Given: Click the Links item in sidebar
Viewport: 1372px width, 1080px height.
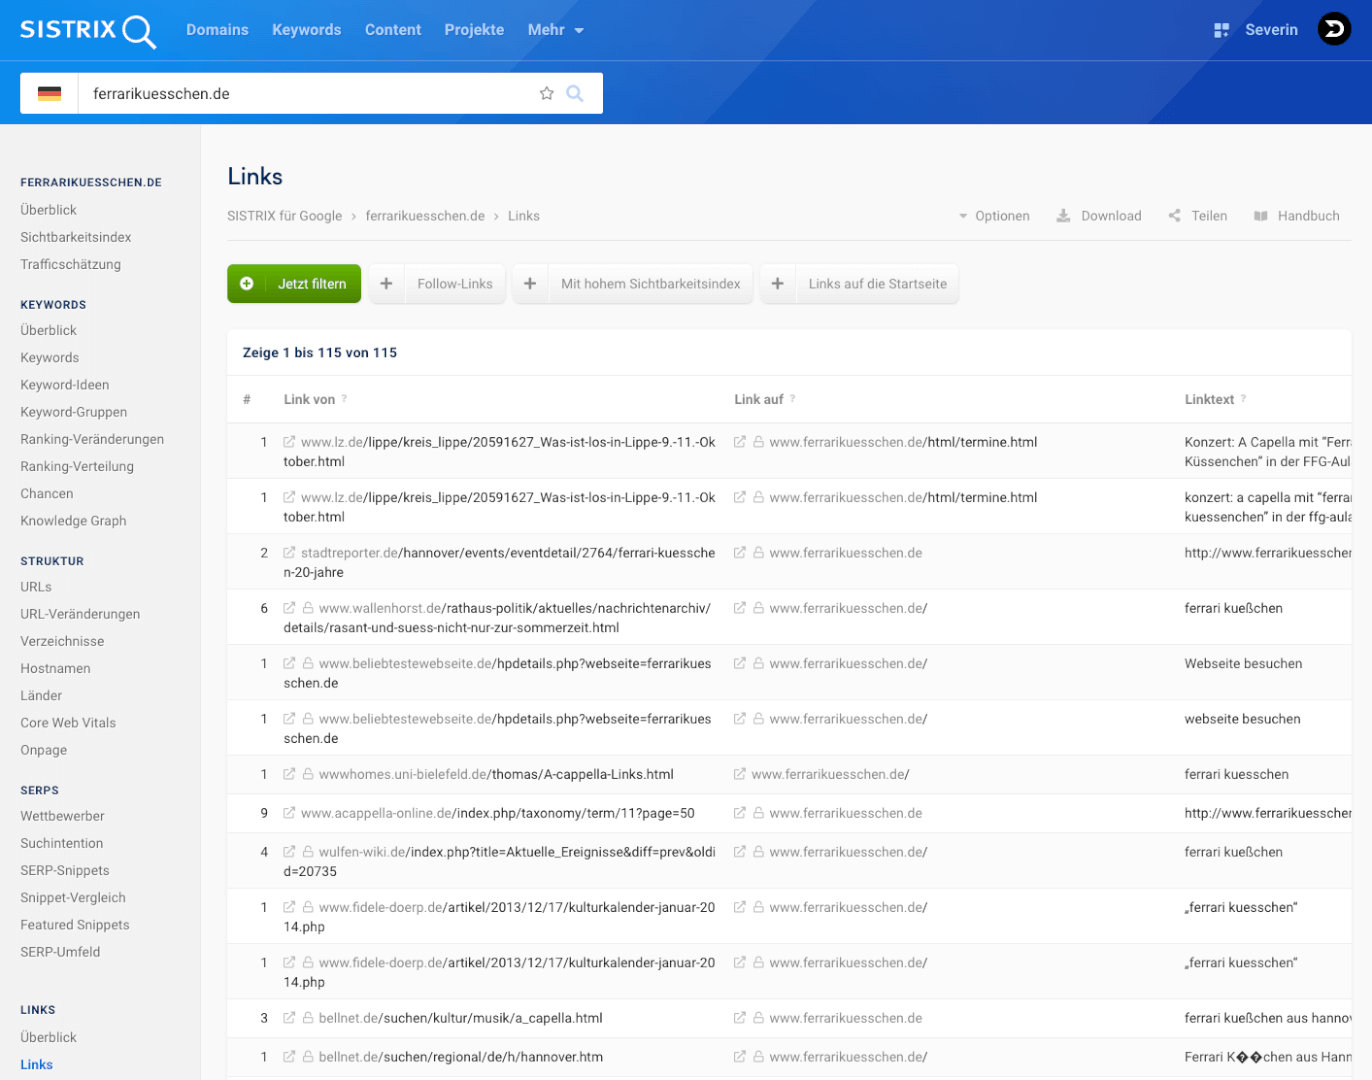Looking at the screenshot, I should point(37,1065).
